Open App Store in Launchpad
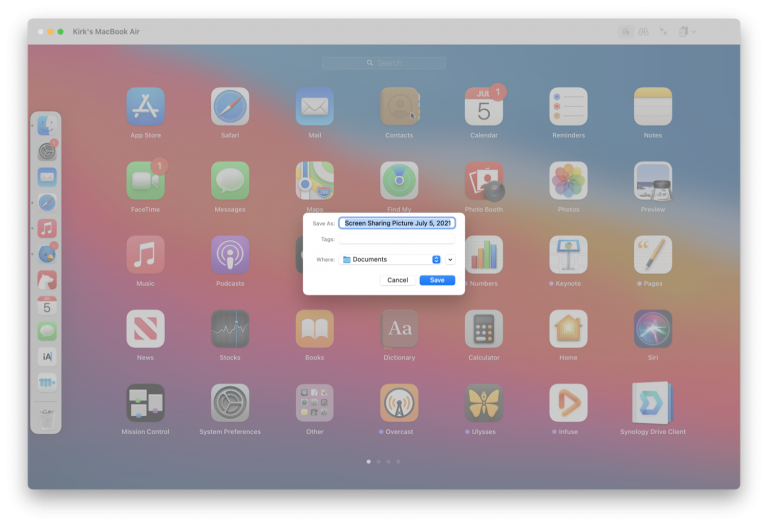The image size is (768, 526). 145,107
